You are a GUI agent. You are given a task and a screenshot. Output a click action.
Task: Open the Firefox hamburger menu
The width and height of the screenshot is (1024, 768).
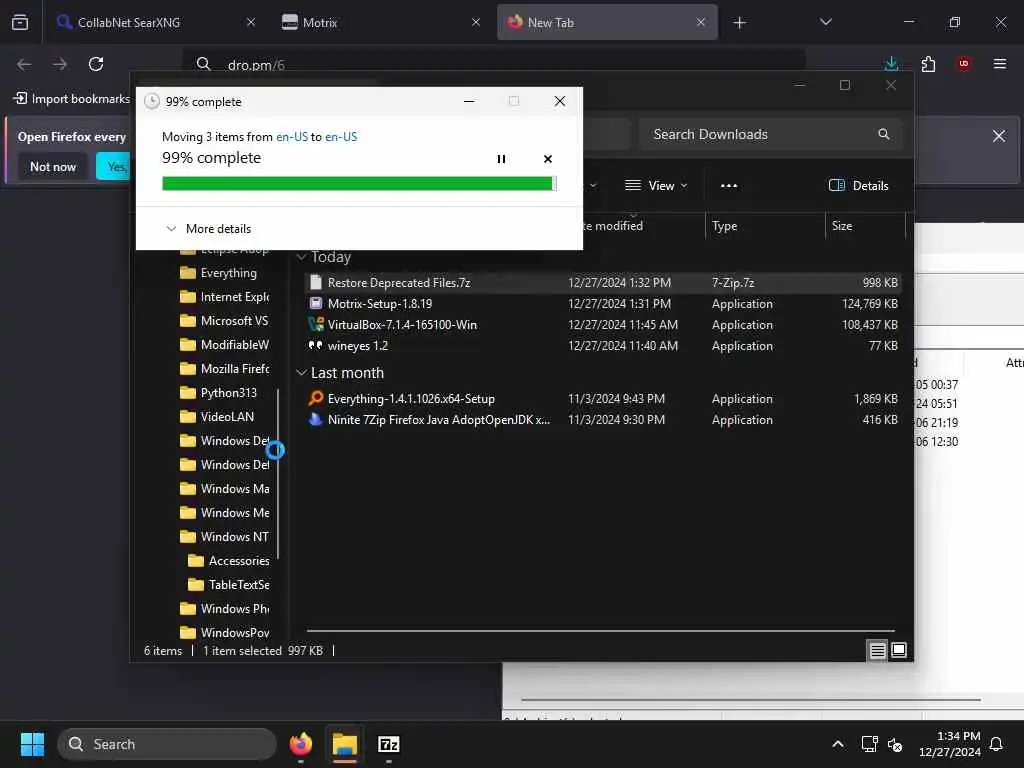[x=999, y=64]
